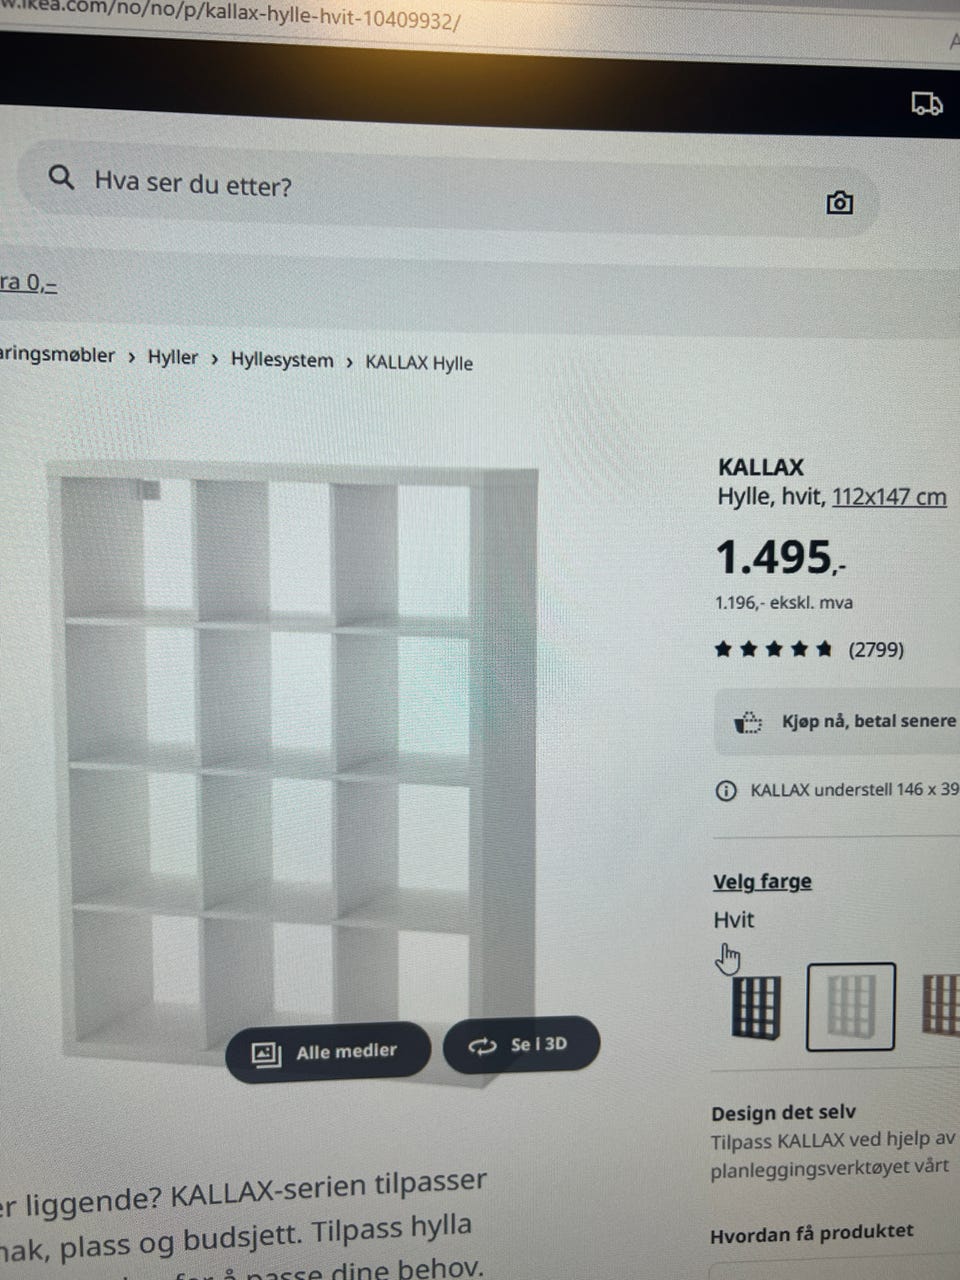This screenshot has height=1280, width=960.
Task: Click the Kjøp nå basket icon
Action: [x=748, y=722]
